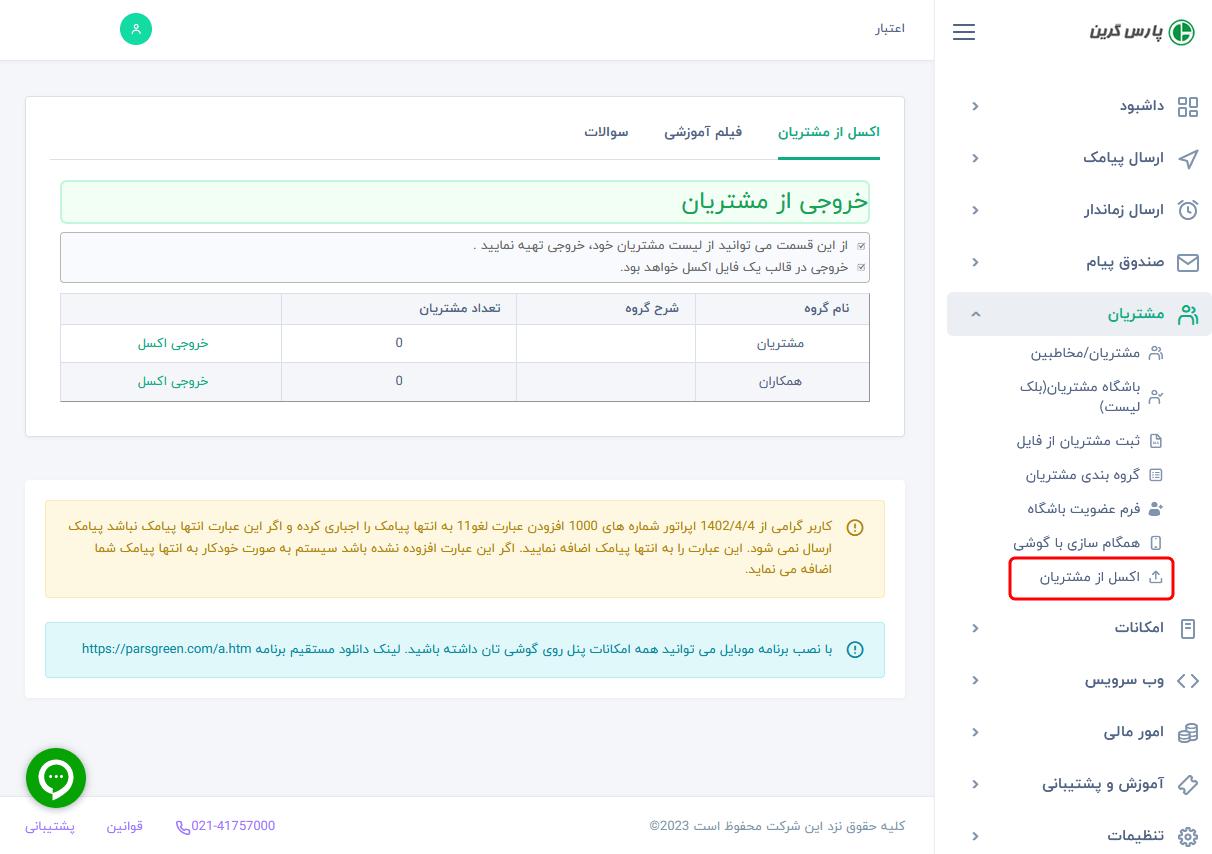The height and width of the screenshot is (854, 1212).
Task: Select اکسل از مشتریان in the sidebar
Action: 1091,578
